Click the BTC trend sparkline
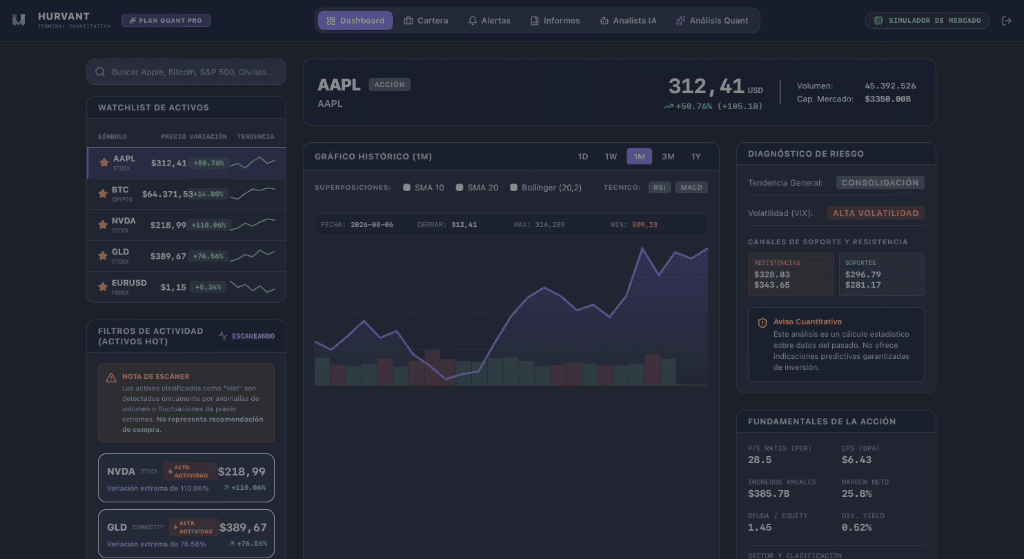The image size is (1024, 559). [x=253, y=193]
